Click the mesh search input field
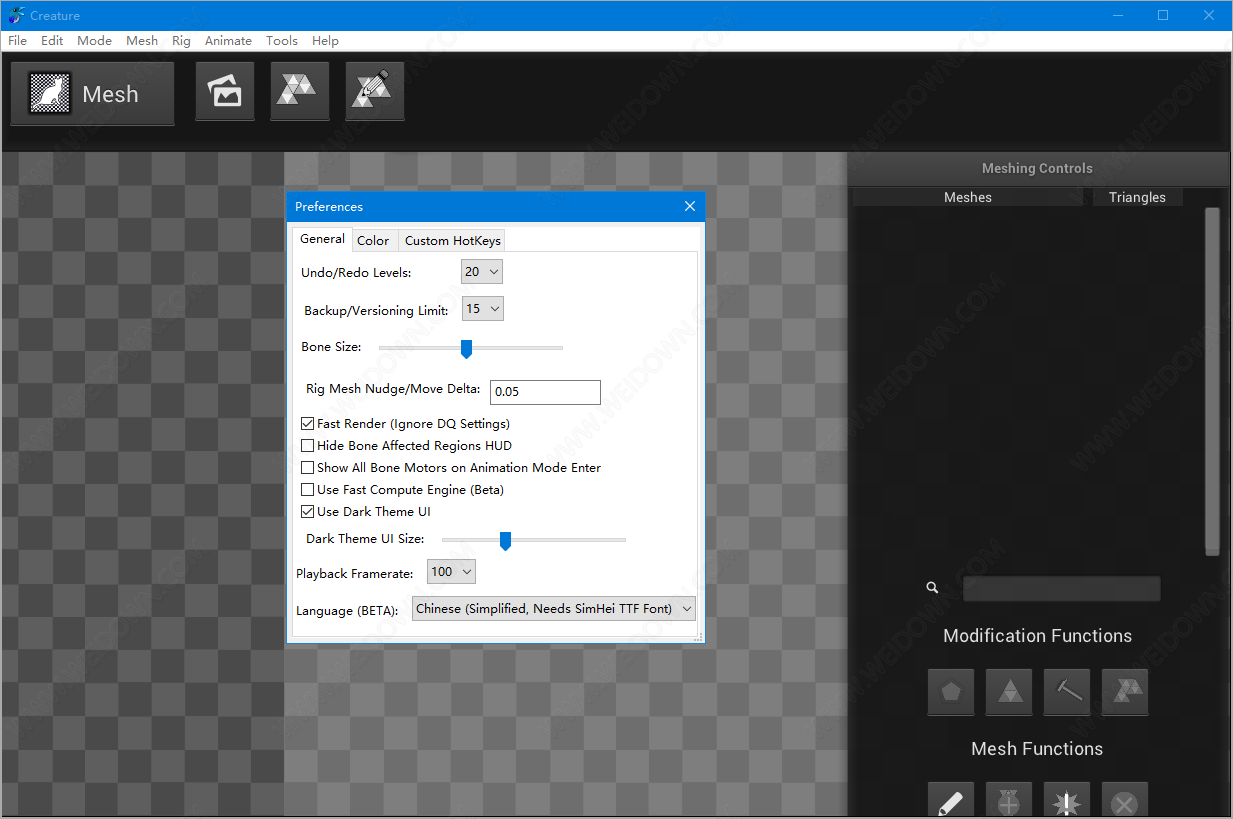1233x819 pixels. 1061,588
